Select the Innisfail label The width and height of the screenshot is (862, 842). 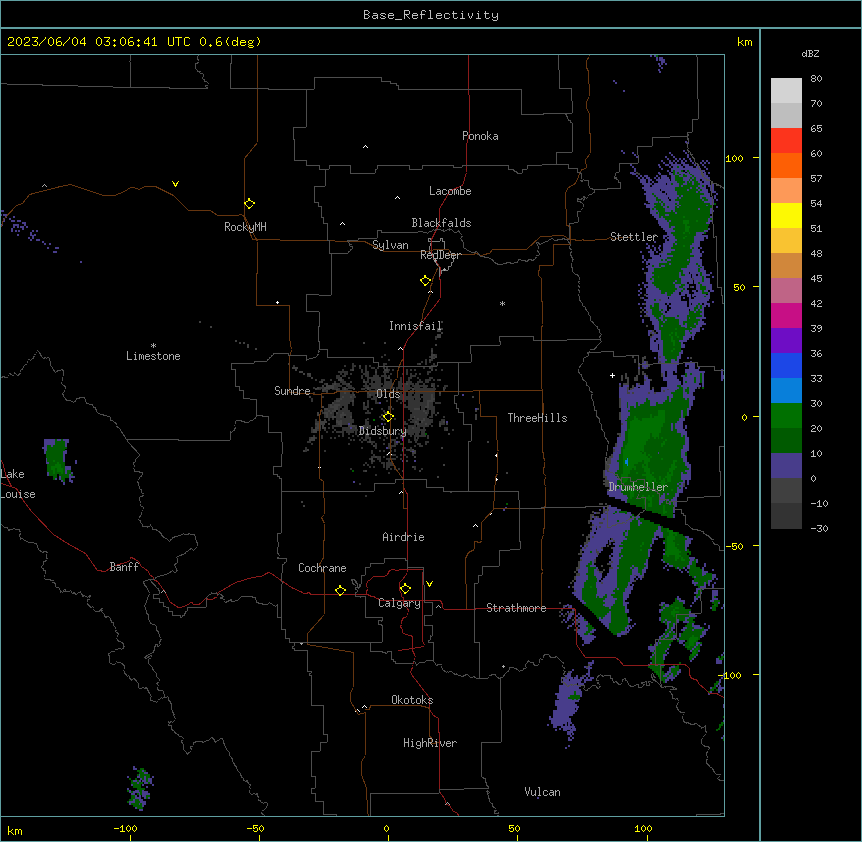tap(416, 326)
